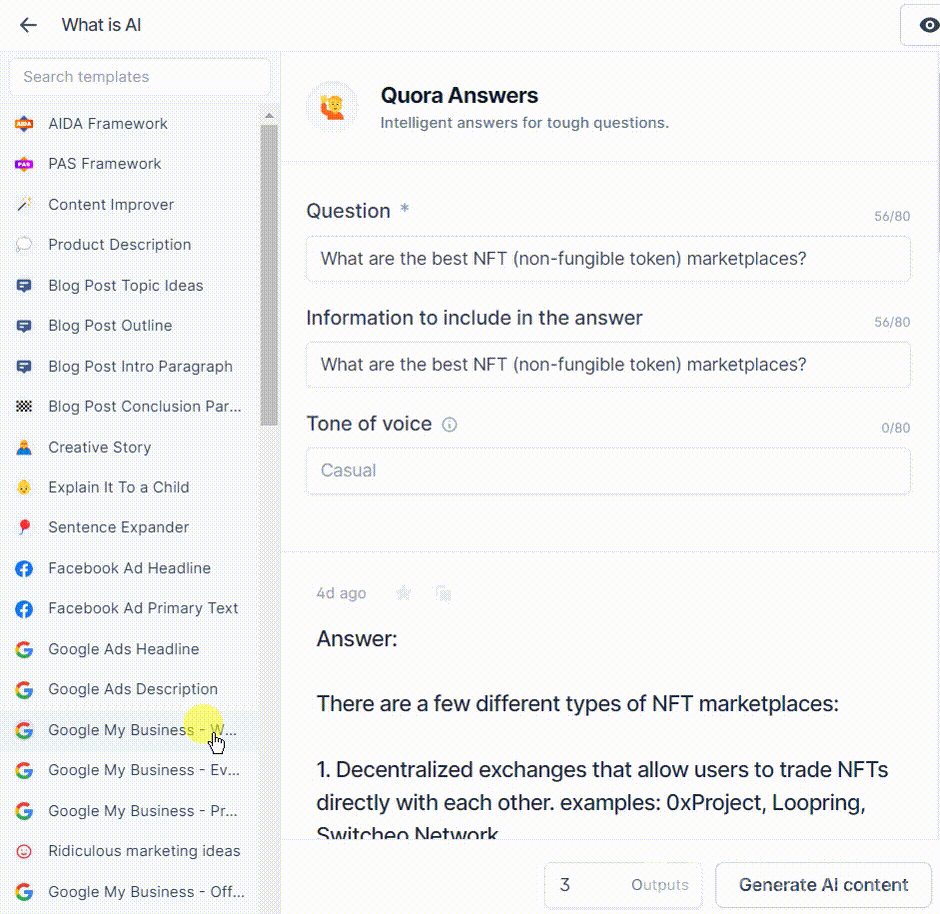Image resolution: width=940 pixels, height=914 pixels.
Task: Click the Creative Story icon
Action: tap(24, 448)
